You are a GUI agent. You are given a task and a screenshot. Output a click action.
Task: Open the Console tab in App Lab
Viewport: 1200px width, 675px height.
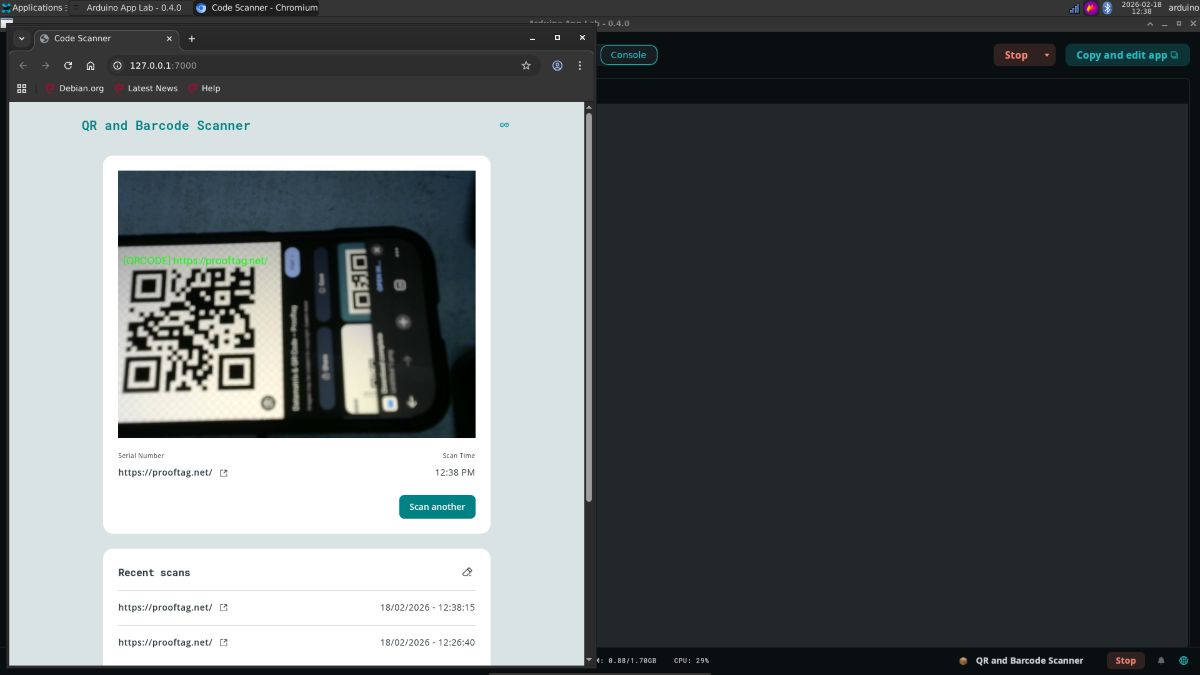[x=628, y=55]
